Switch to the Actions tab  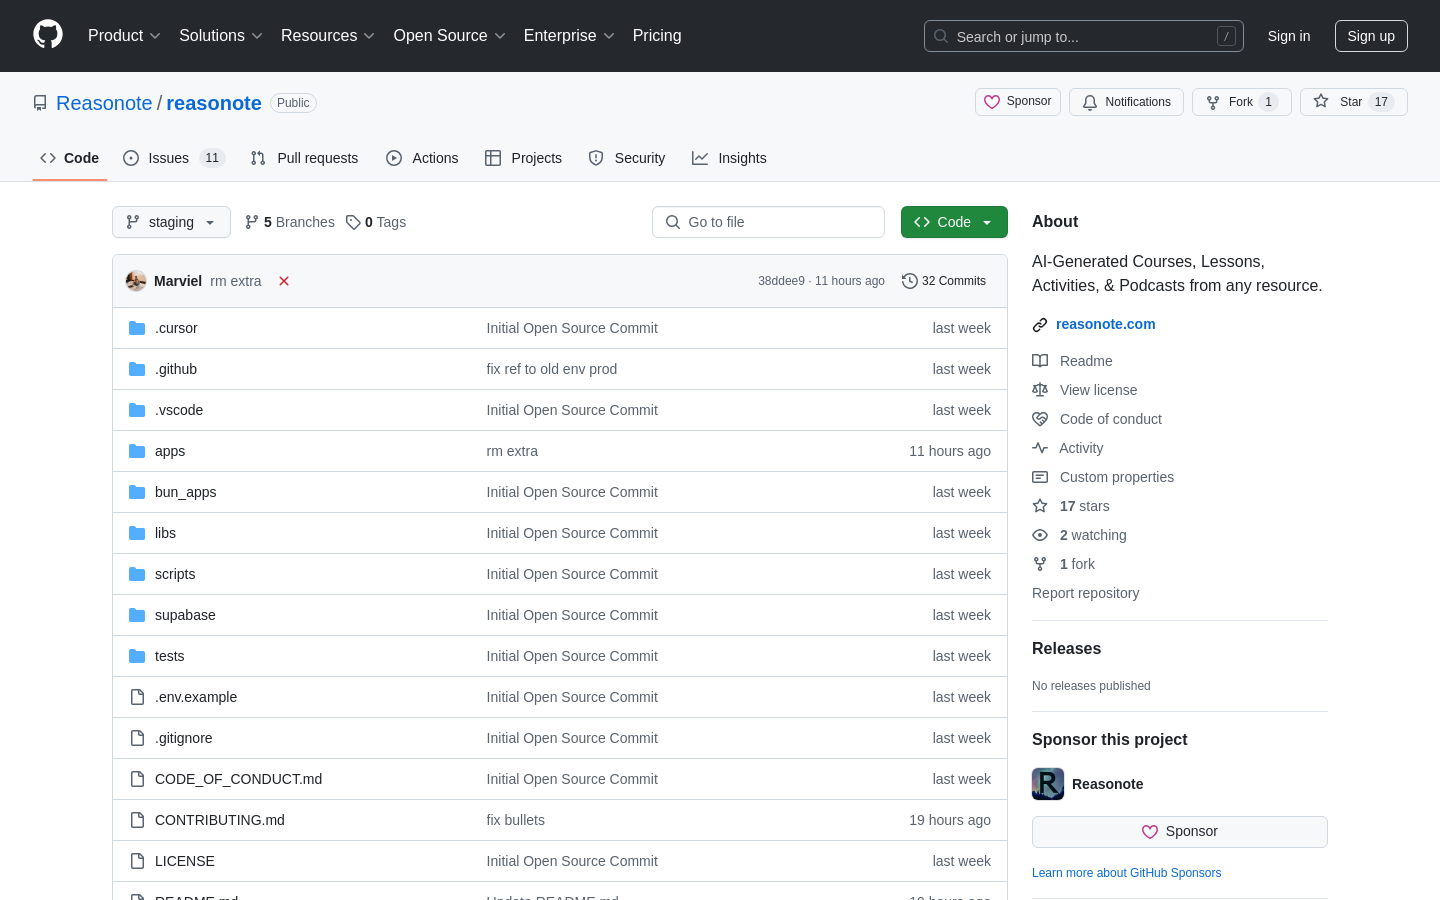coord(422,158)
